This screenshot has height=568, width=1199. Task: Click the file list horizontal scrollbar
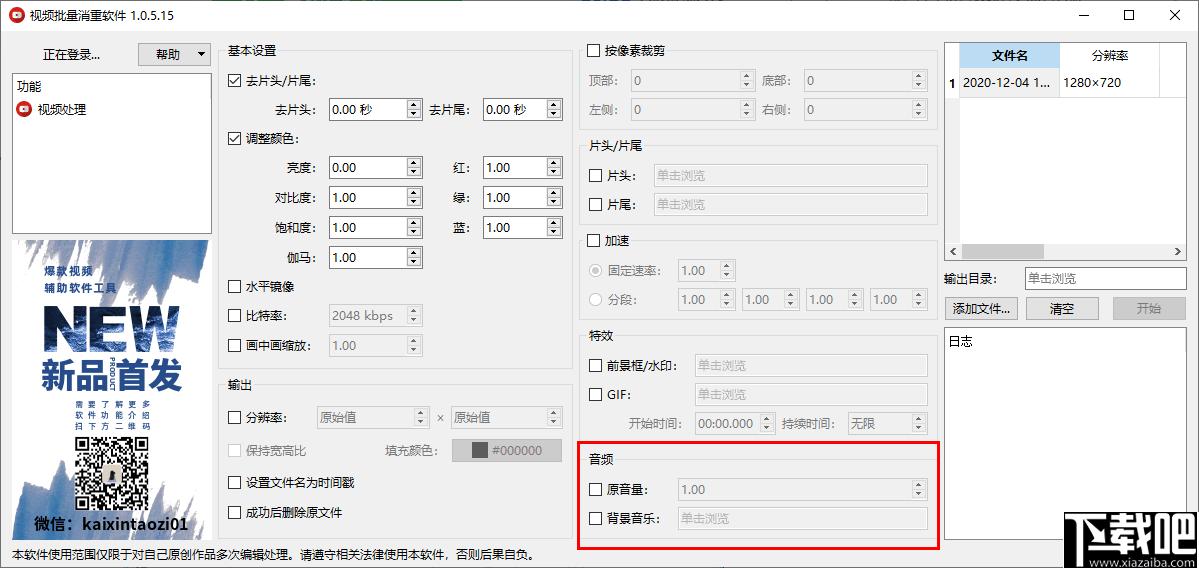click(x=1002, y=252)
